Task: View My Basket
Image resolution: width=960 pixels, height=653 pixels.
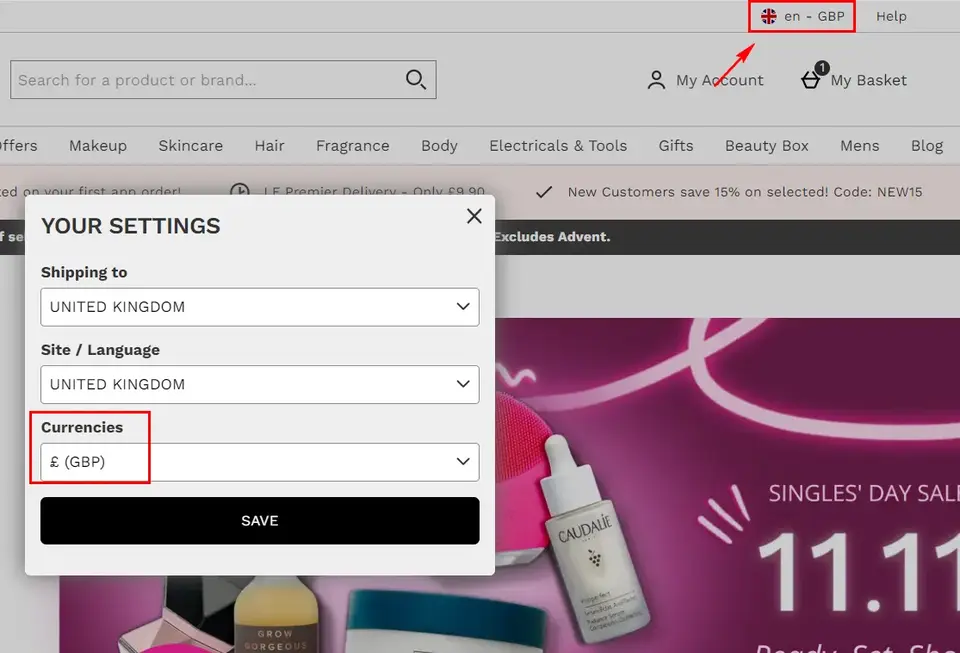Action: [853, 77]
